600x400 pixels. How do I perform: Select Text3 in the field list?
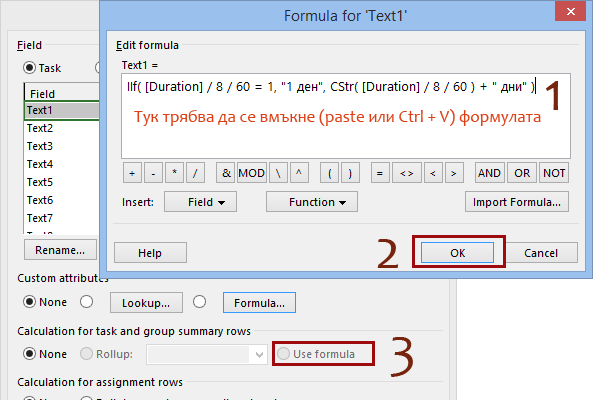coord(60,146)
